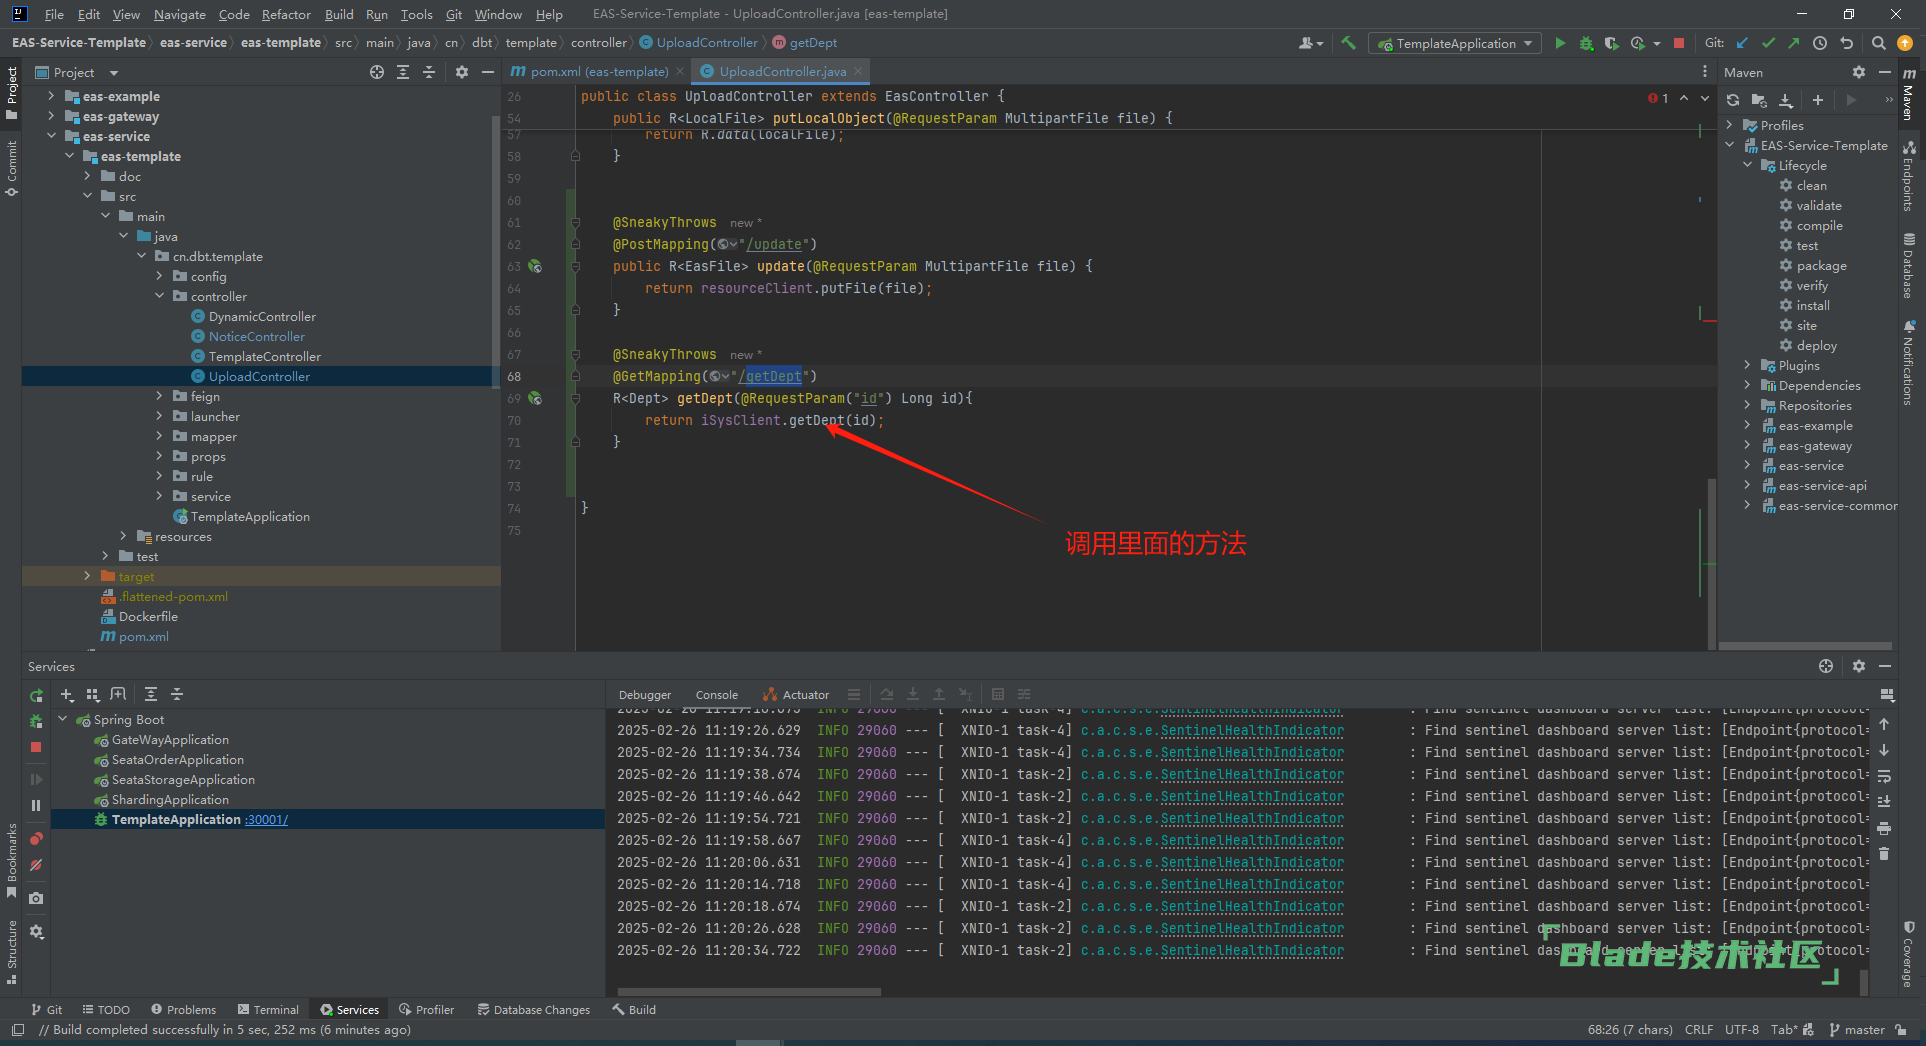Toggle the Database tool window on the right stripe
This screenshot has width=1926, height=1046.
[1909, 266]
